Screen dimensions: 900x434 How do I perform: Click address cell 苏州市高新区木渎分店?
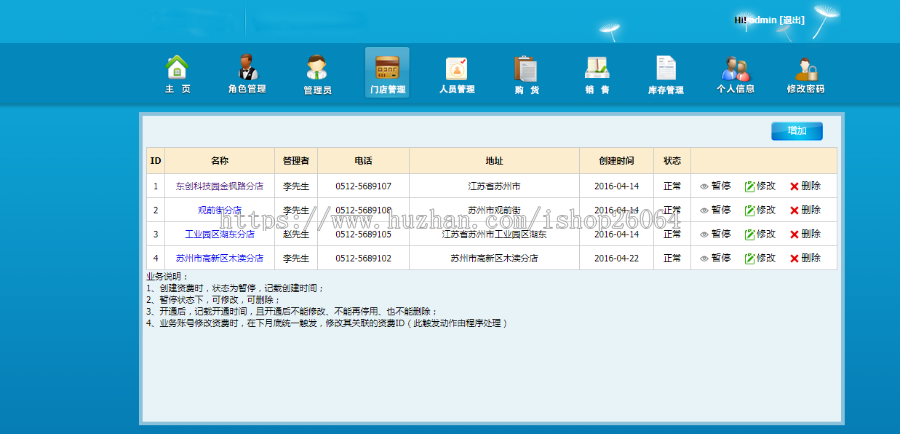(x=494, y=258)
